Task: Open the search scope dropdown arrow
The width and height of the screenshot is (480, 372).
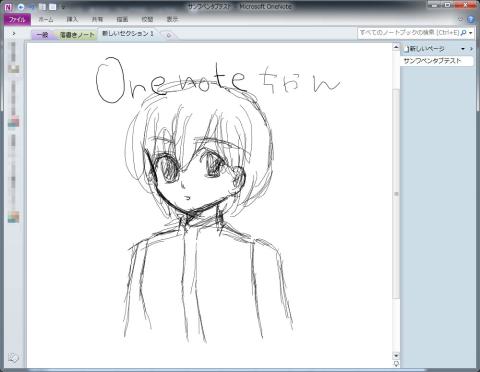Action: coord(471,33)
